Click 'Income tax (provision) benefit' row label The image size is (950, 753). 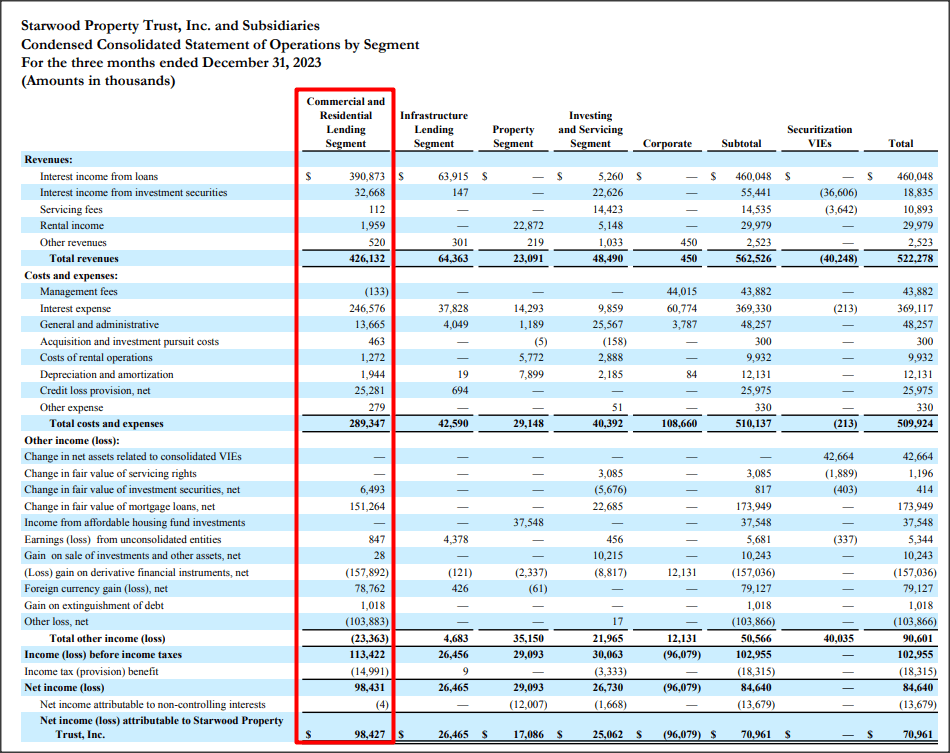91,671
